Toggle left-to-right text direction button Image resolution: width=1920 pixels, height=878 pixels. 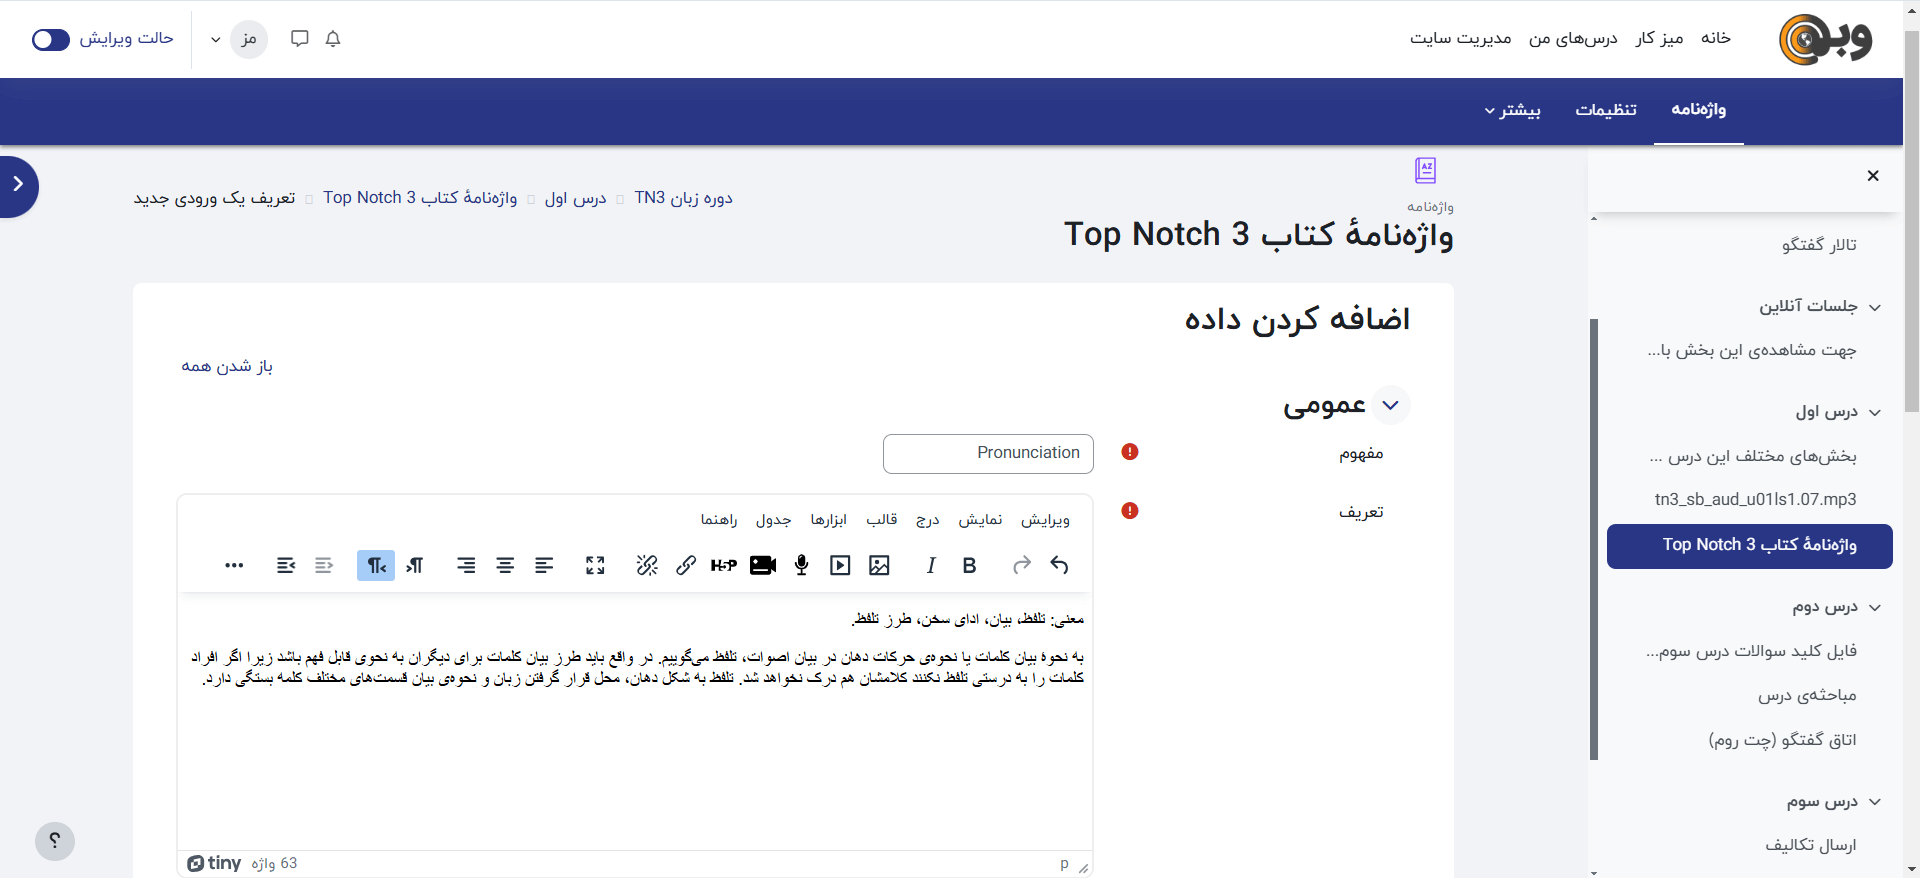point(415,566)
